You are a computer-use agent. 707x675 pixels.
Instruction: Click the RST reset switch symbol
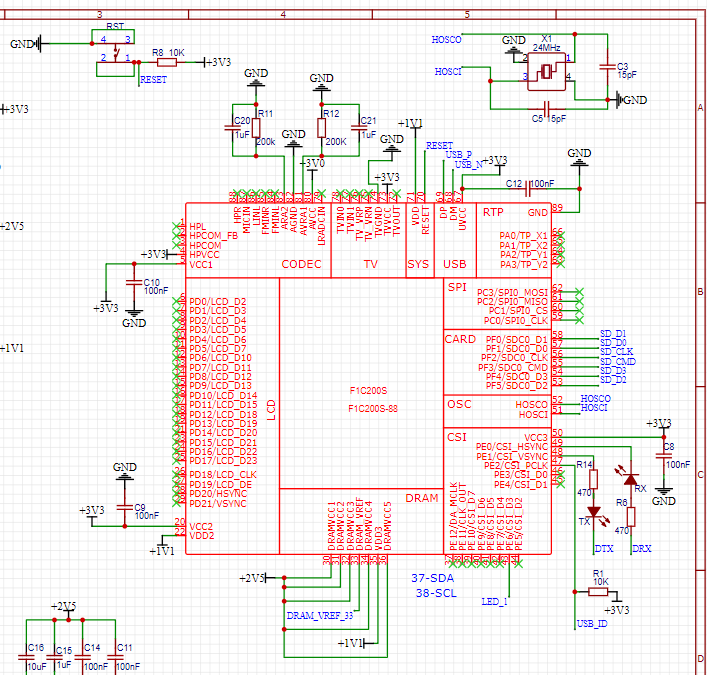(117, 50)
